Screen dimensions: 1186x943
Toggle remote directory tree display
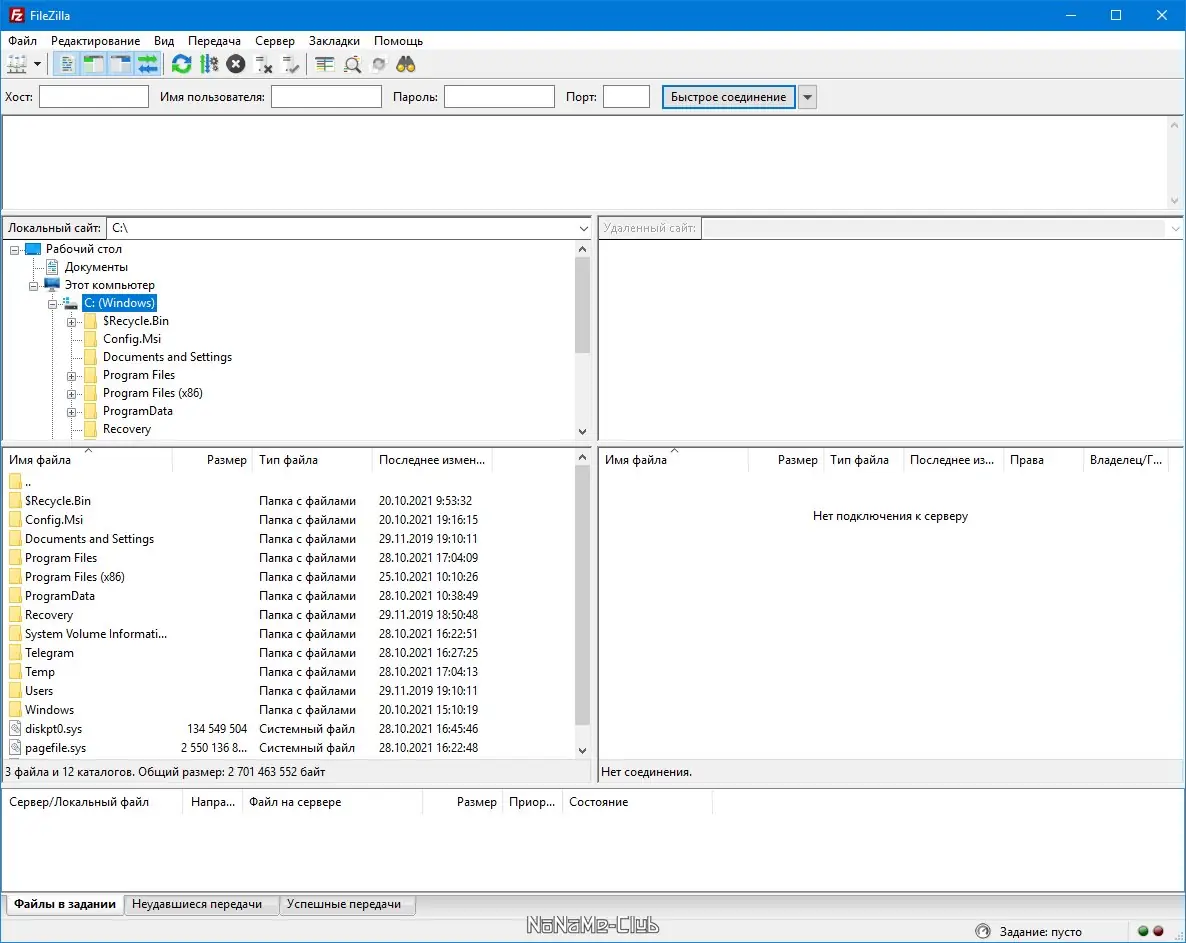click(x=121, y=65)
